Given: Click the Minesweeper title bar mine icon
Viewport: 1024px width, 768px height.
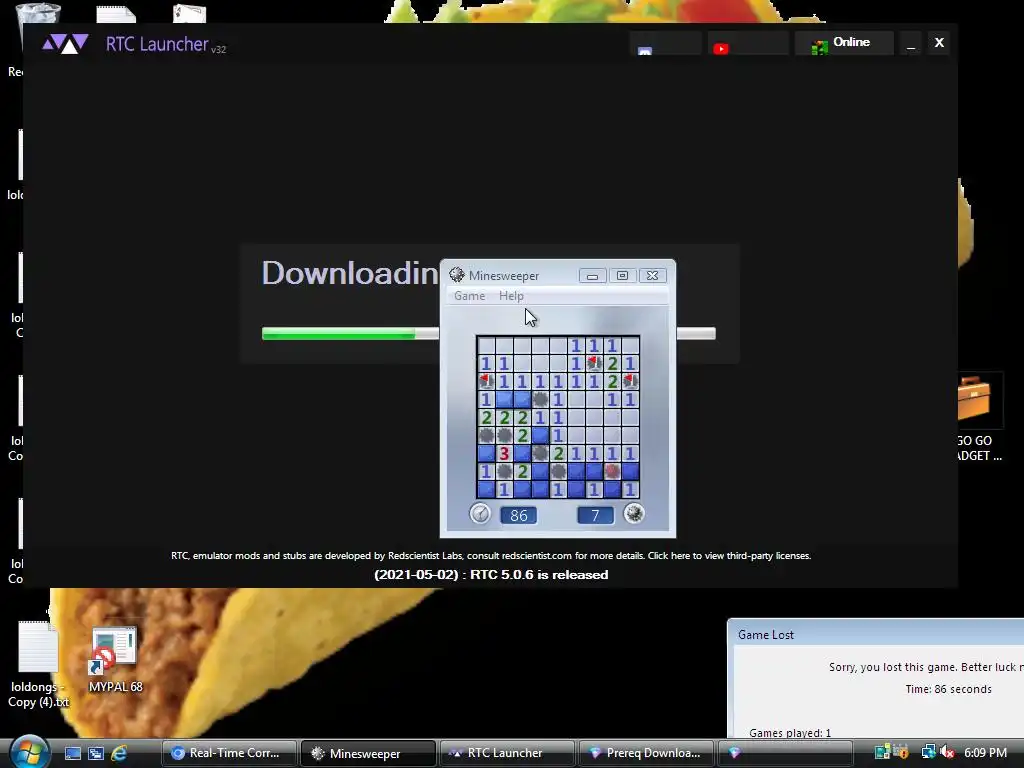Looking at the screenshot, I should [x=456, y=275].
